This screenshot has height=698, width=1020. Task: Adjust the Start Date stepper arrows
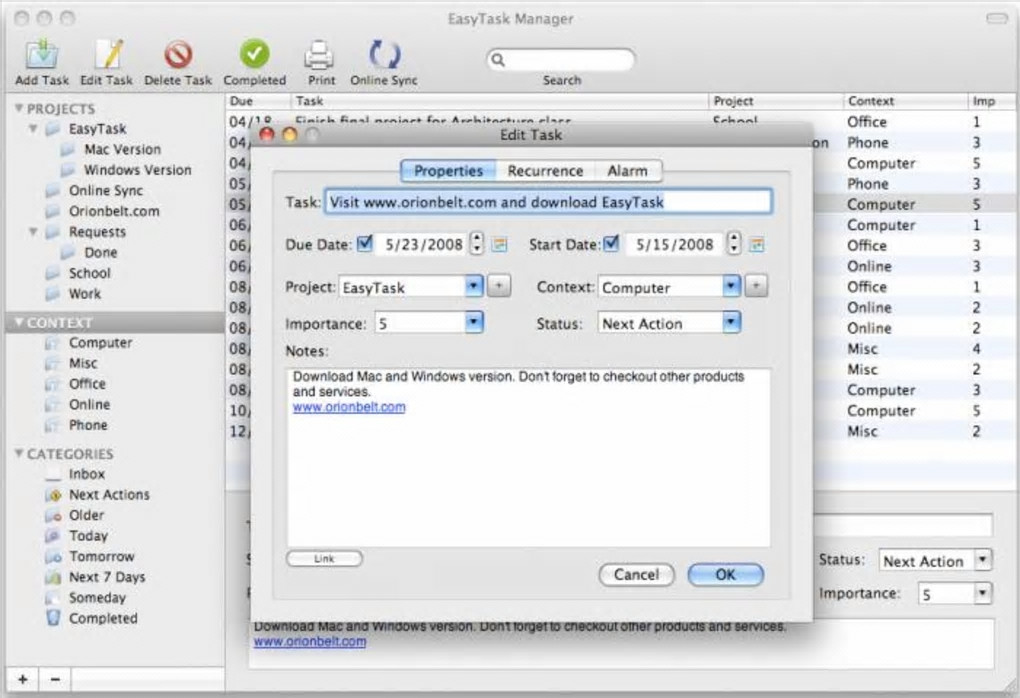pos(734,243)
